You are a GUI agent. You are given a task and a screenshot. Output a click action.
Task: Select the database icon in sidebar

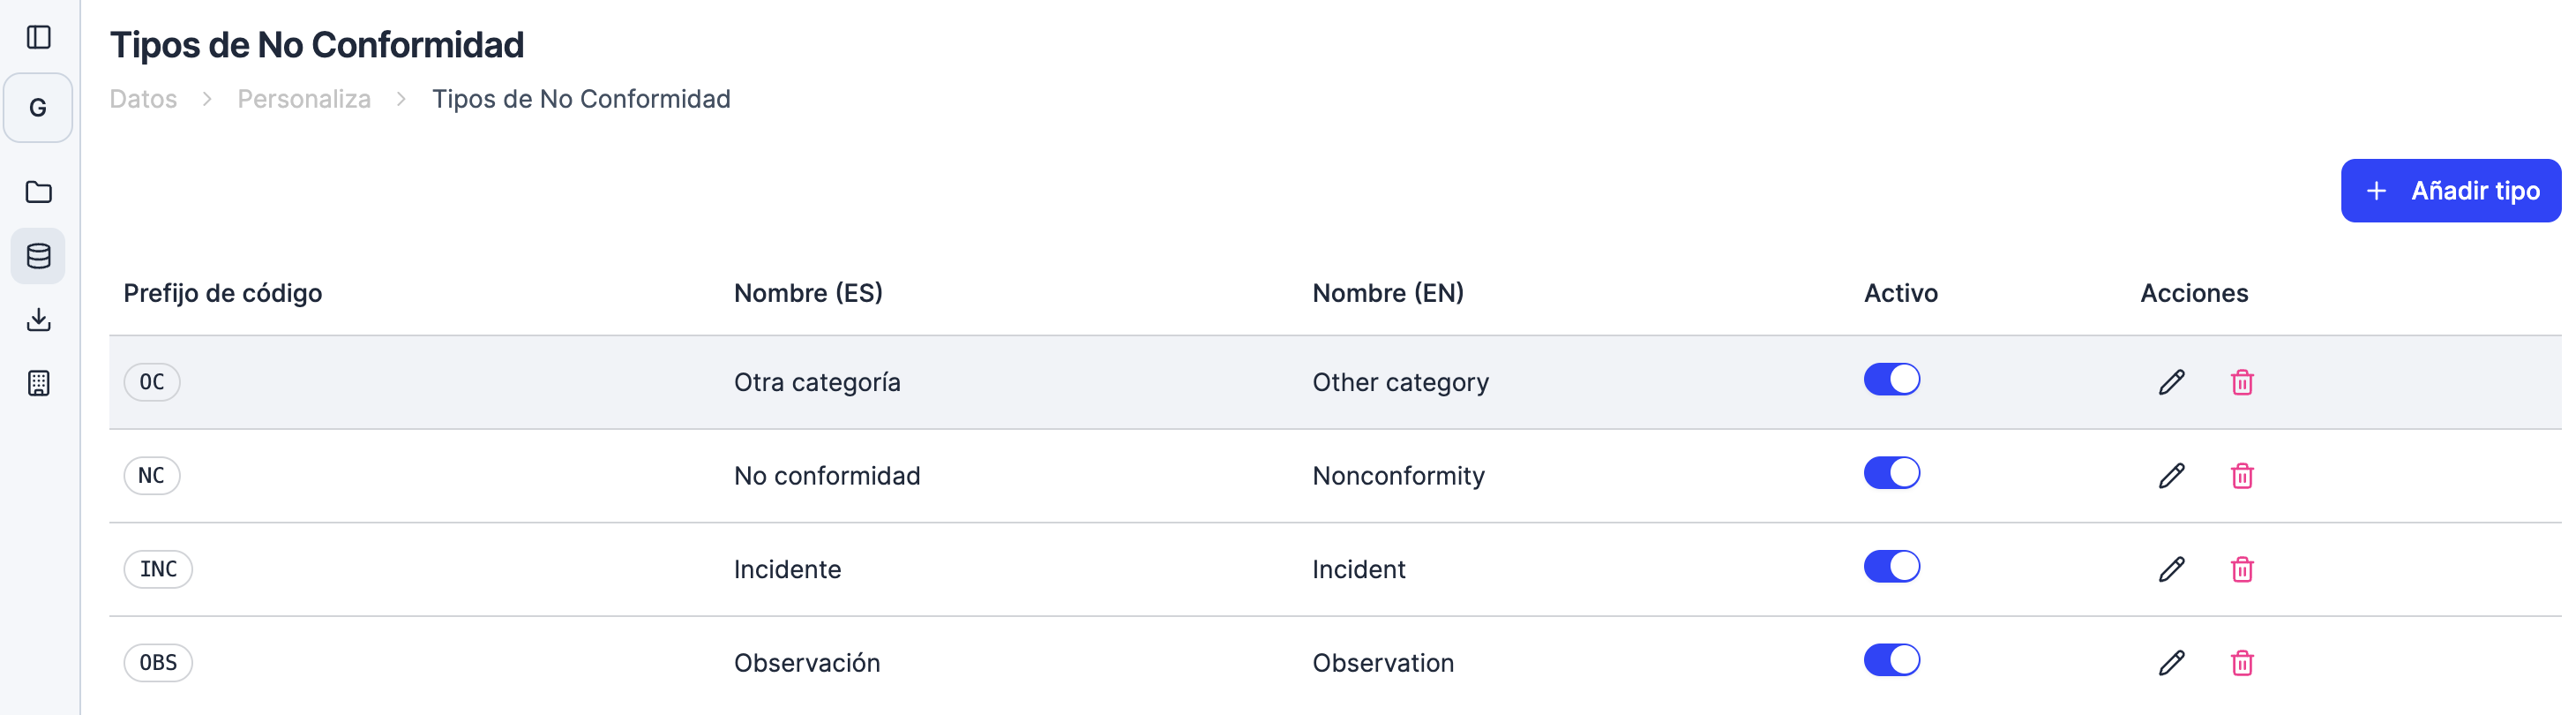tap(39, 256)
